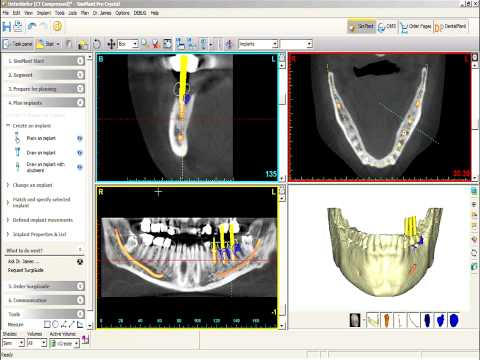The height and width of the screenshot is (360, 480).
Task: Click the rotate view circular arrow icon
Action: (x=97, y=44)
